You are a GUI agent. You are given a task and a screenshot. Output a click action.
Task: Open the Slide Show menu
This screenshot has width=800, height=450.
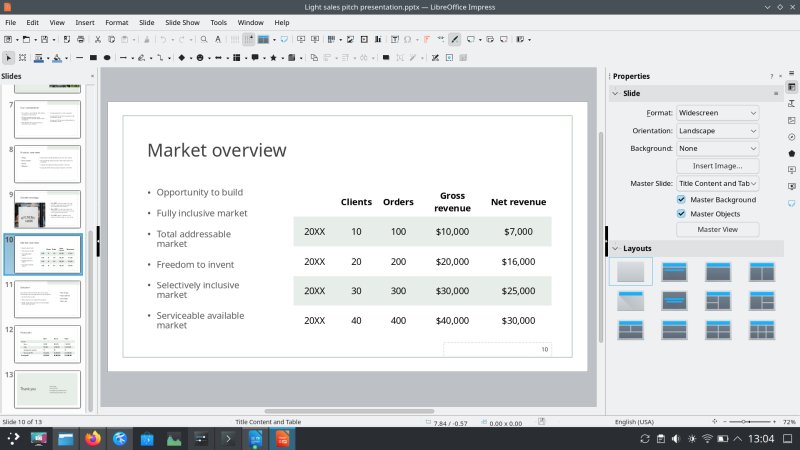(x=182, y=22)
